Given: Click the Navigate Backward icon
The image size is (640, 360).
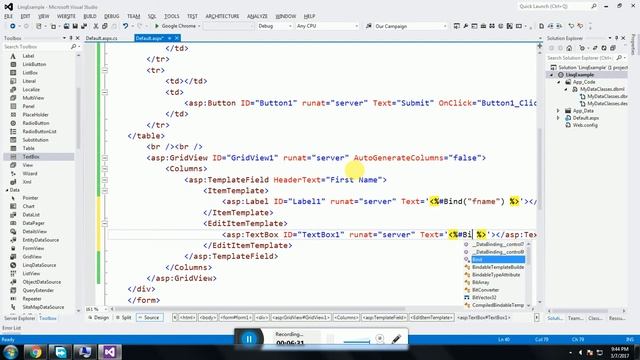Looking at the screenshot, I should (x=13, y=26).
